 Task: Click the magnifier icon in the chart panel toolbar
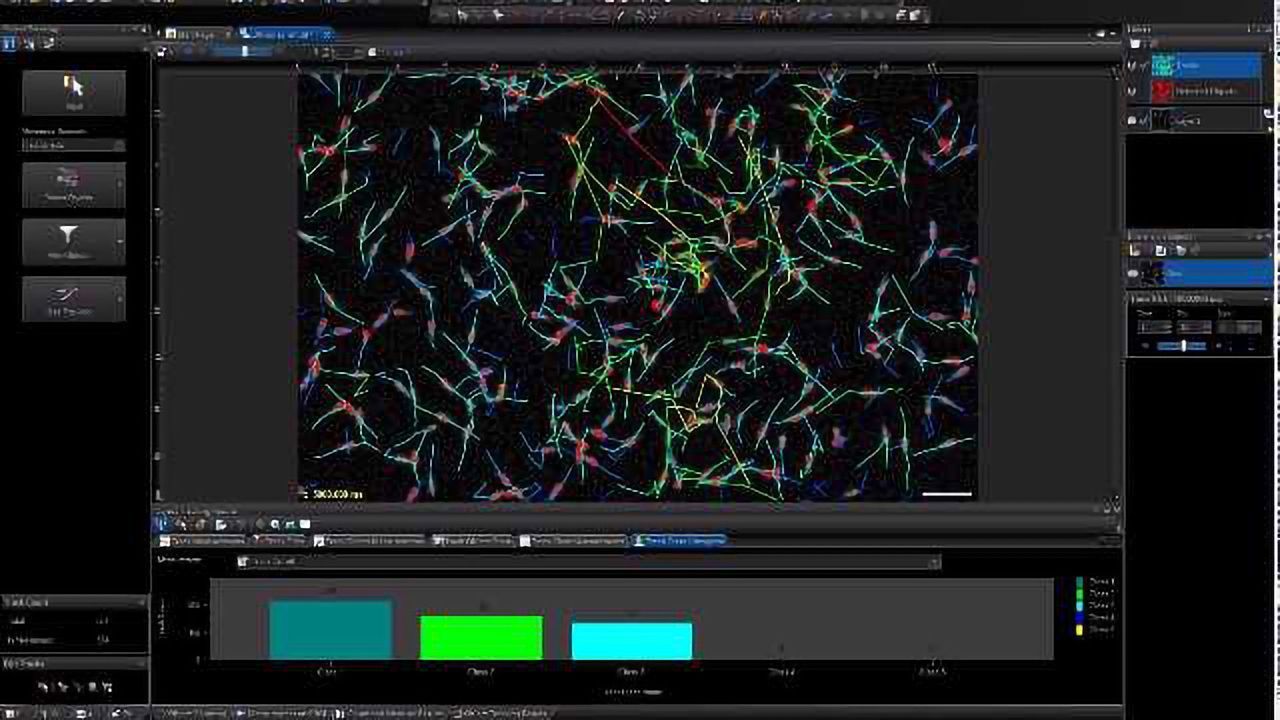[x=274, y=523]
